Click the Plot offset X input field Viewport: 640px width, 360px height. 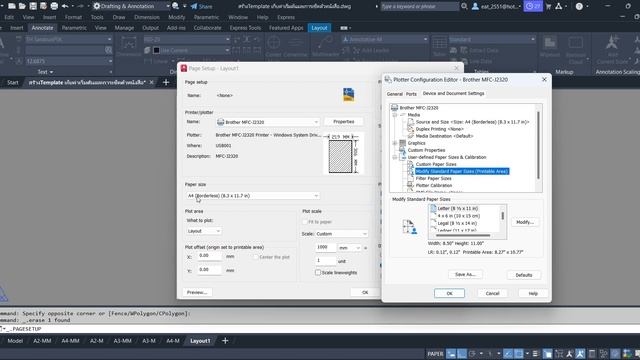point(209,256)
